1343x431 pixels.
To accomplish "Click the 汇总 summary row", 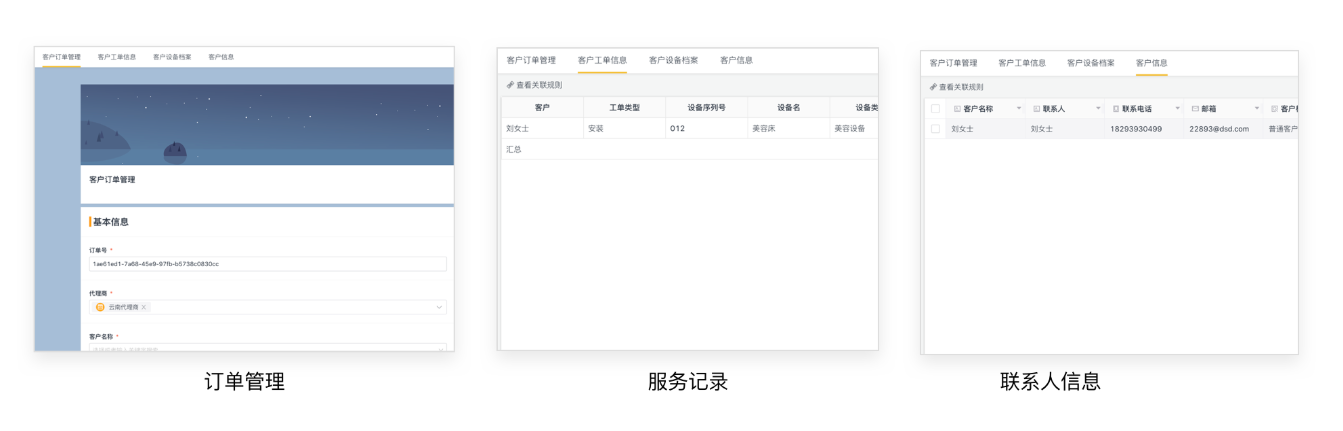I will 690,149.
